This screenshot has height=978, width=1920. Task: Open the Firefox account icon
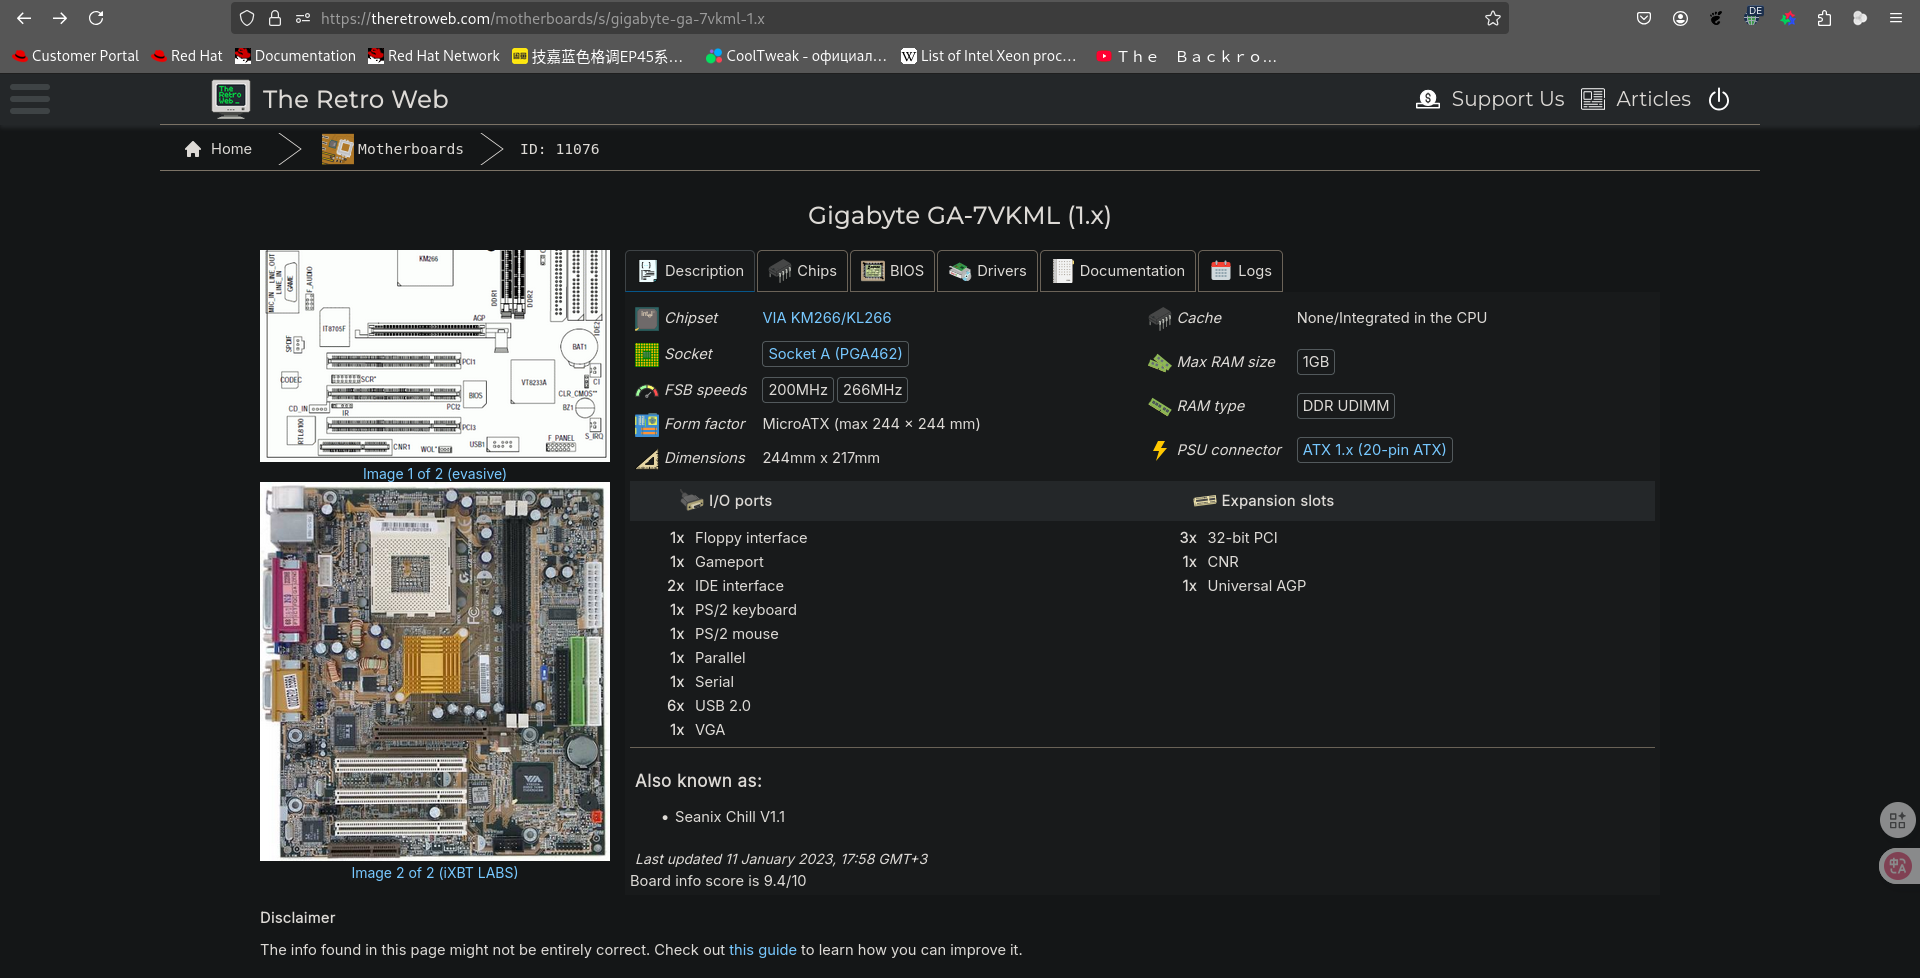click(1680, 18)
